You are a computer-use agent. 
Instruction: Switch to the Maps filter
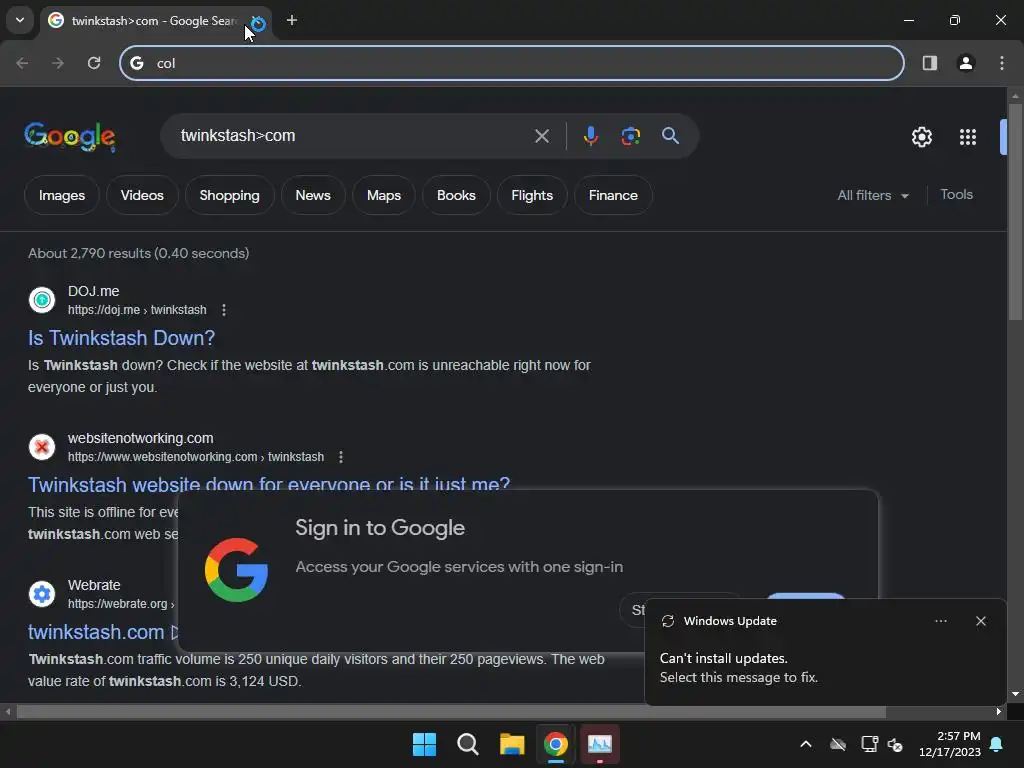[383, 195]
